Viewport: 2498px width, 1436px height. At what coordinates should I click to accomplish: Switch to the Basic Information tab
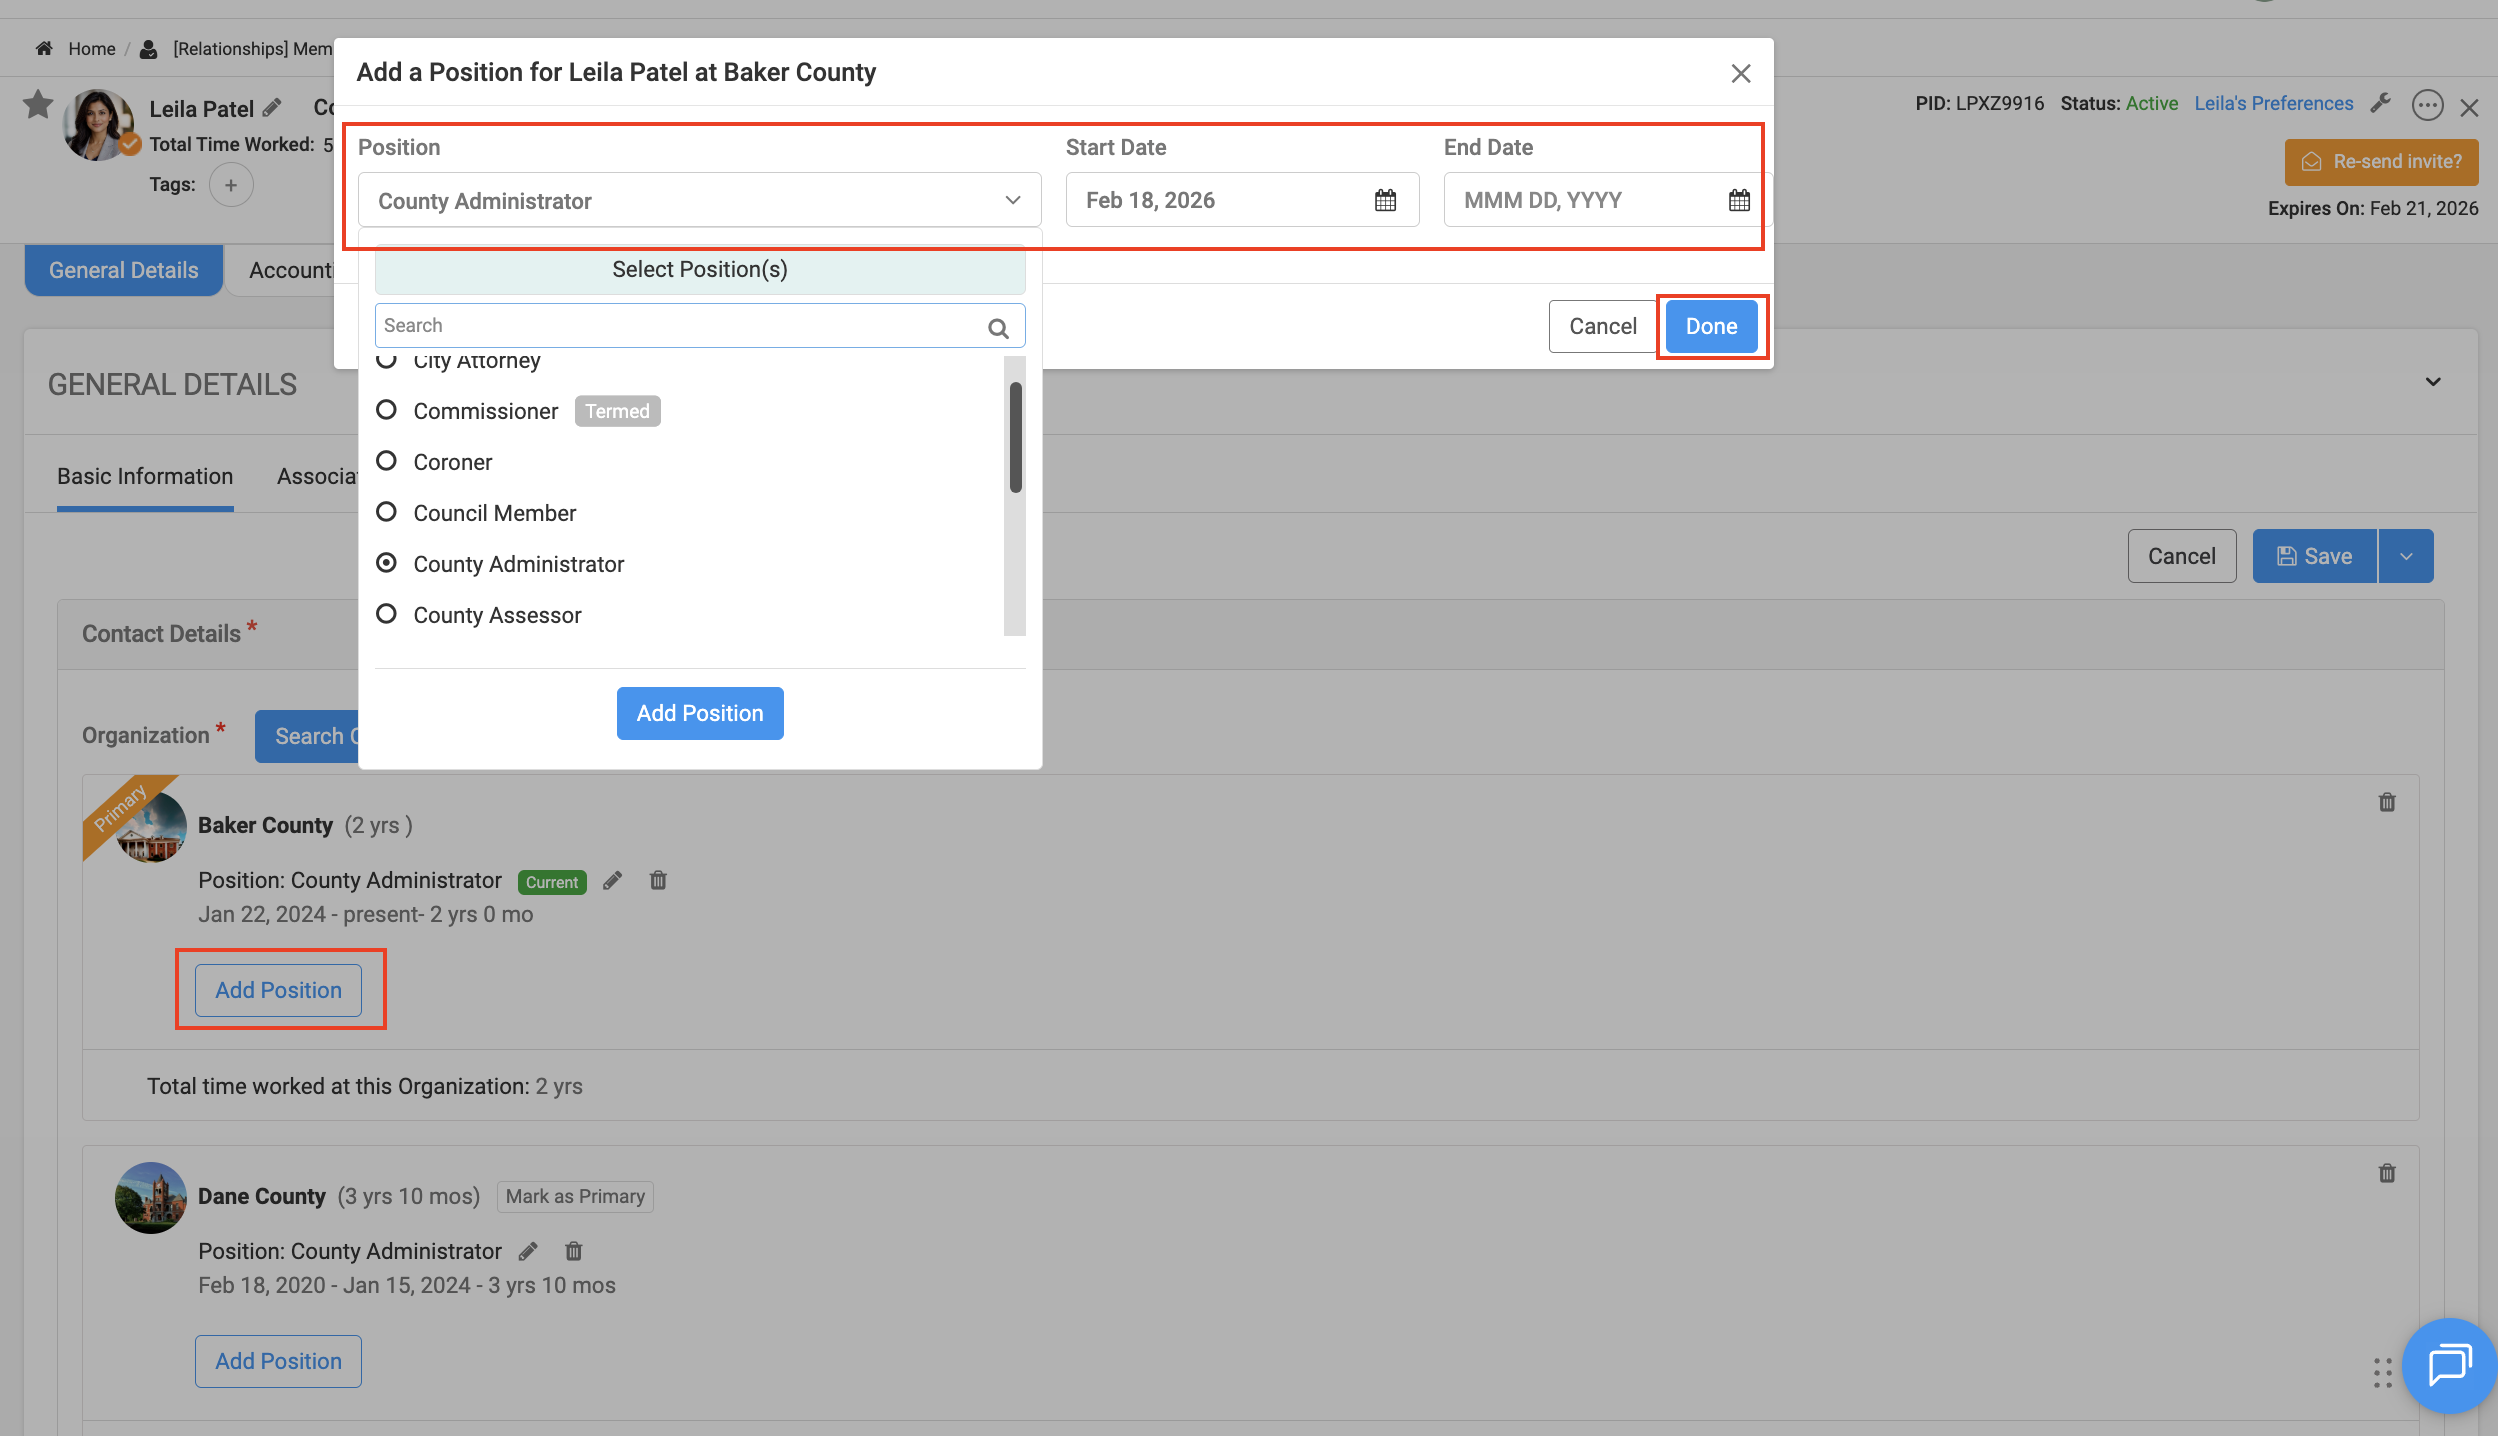[145, 476]
